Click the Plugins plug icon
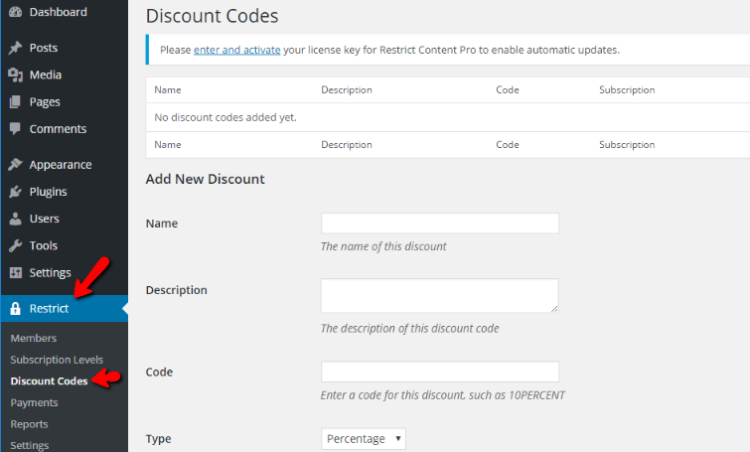 click(15, 192)
